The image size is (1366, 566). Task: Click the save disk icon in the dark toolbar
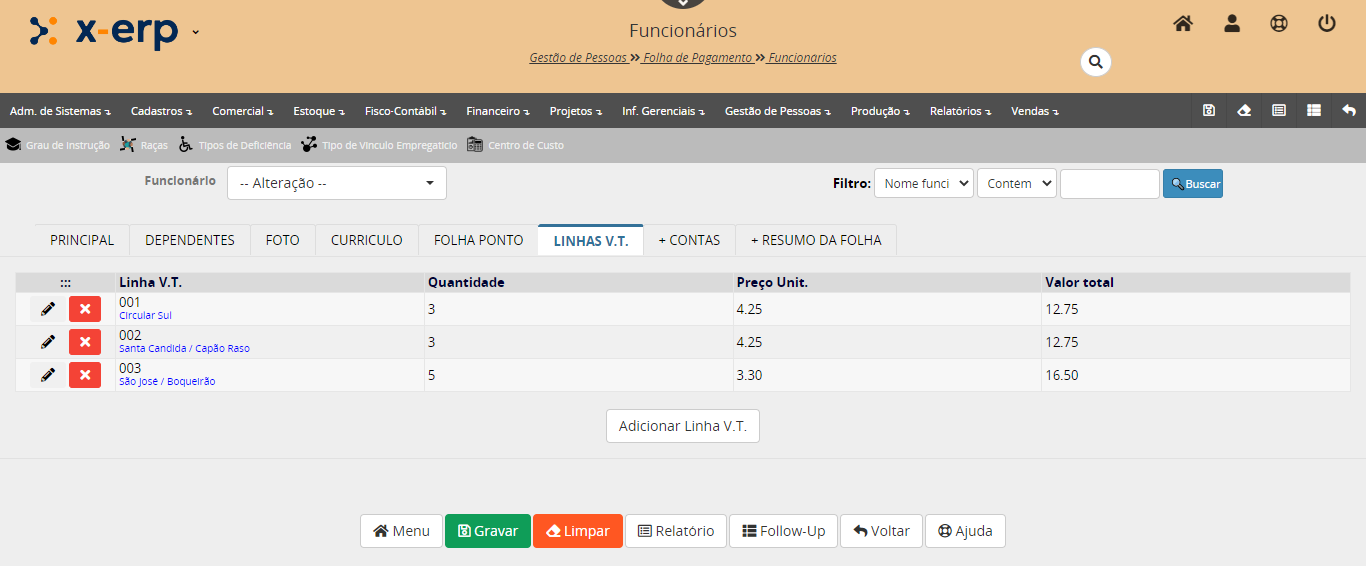click(1209, 111)
